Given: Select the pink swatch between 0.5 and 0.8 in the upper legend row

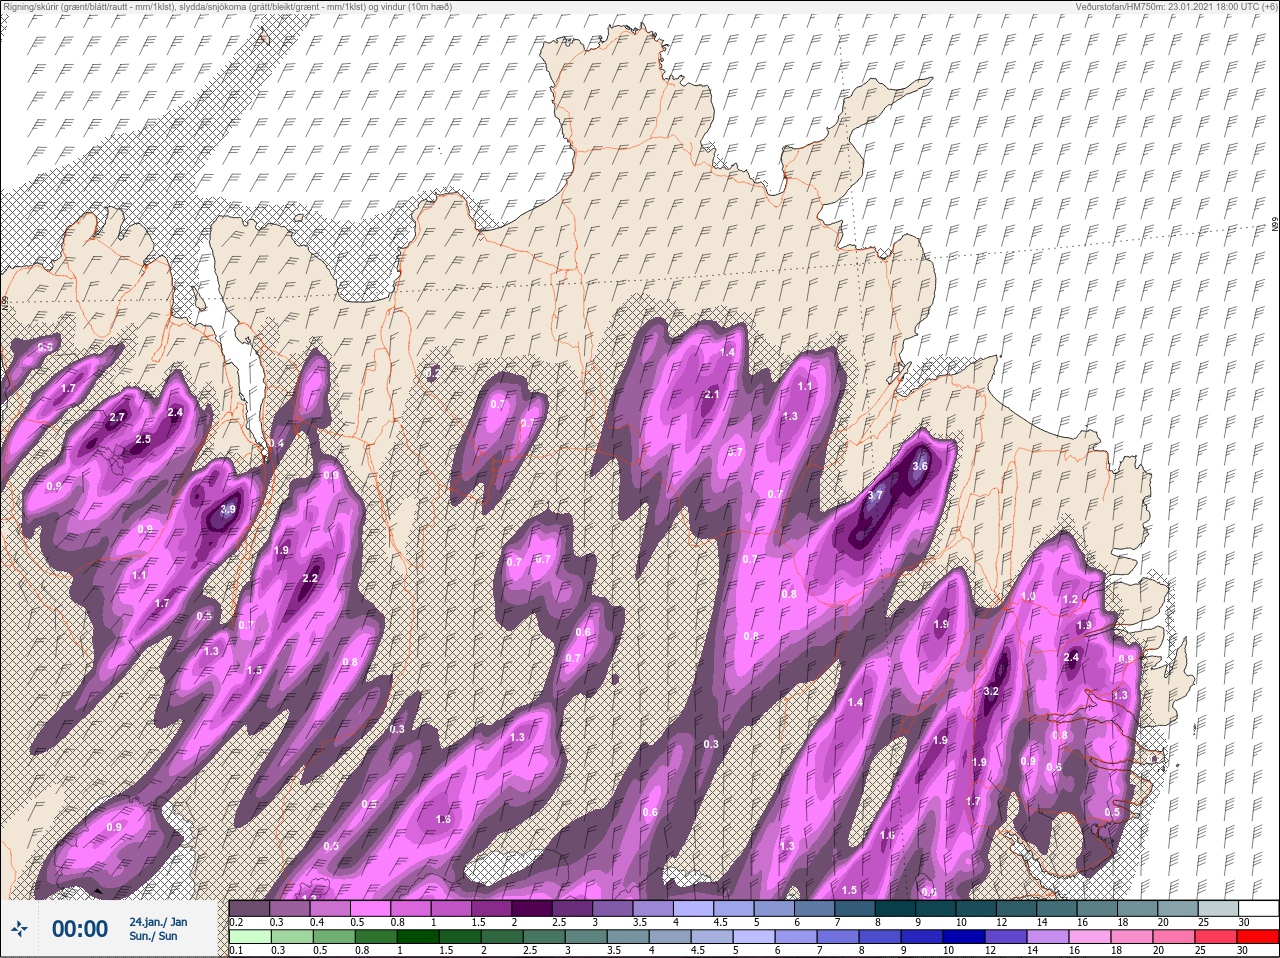Looking at the screenshot, I should 371,908.
